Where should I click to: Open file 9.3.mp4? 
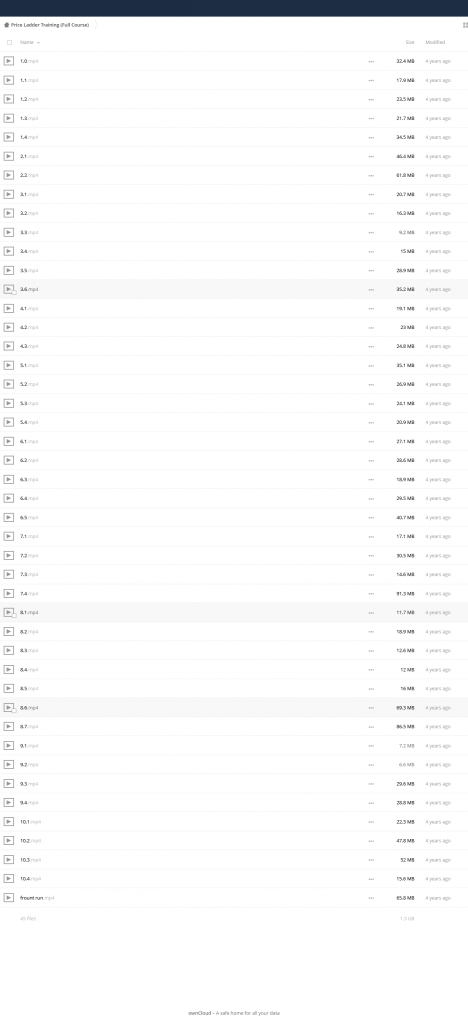pyautogui.click(x=29, y=784)
